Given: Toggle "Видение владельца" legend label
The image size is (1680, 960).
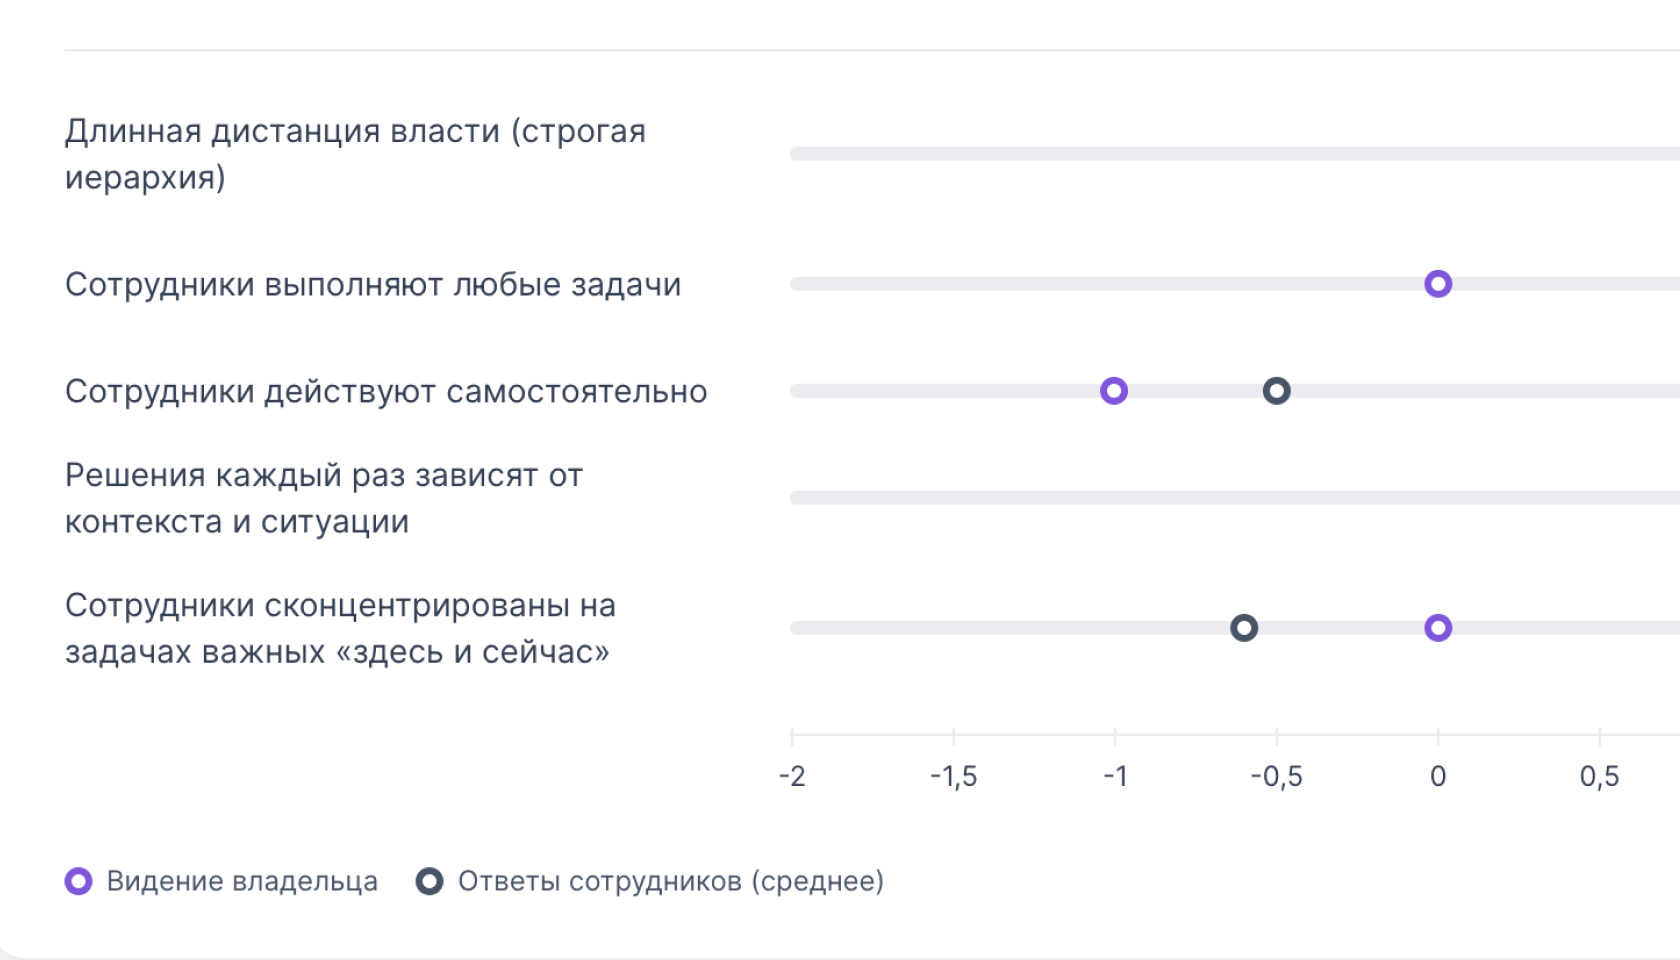Looking at the screenshot, I should point(242,881).
